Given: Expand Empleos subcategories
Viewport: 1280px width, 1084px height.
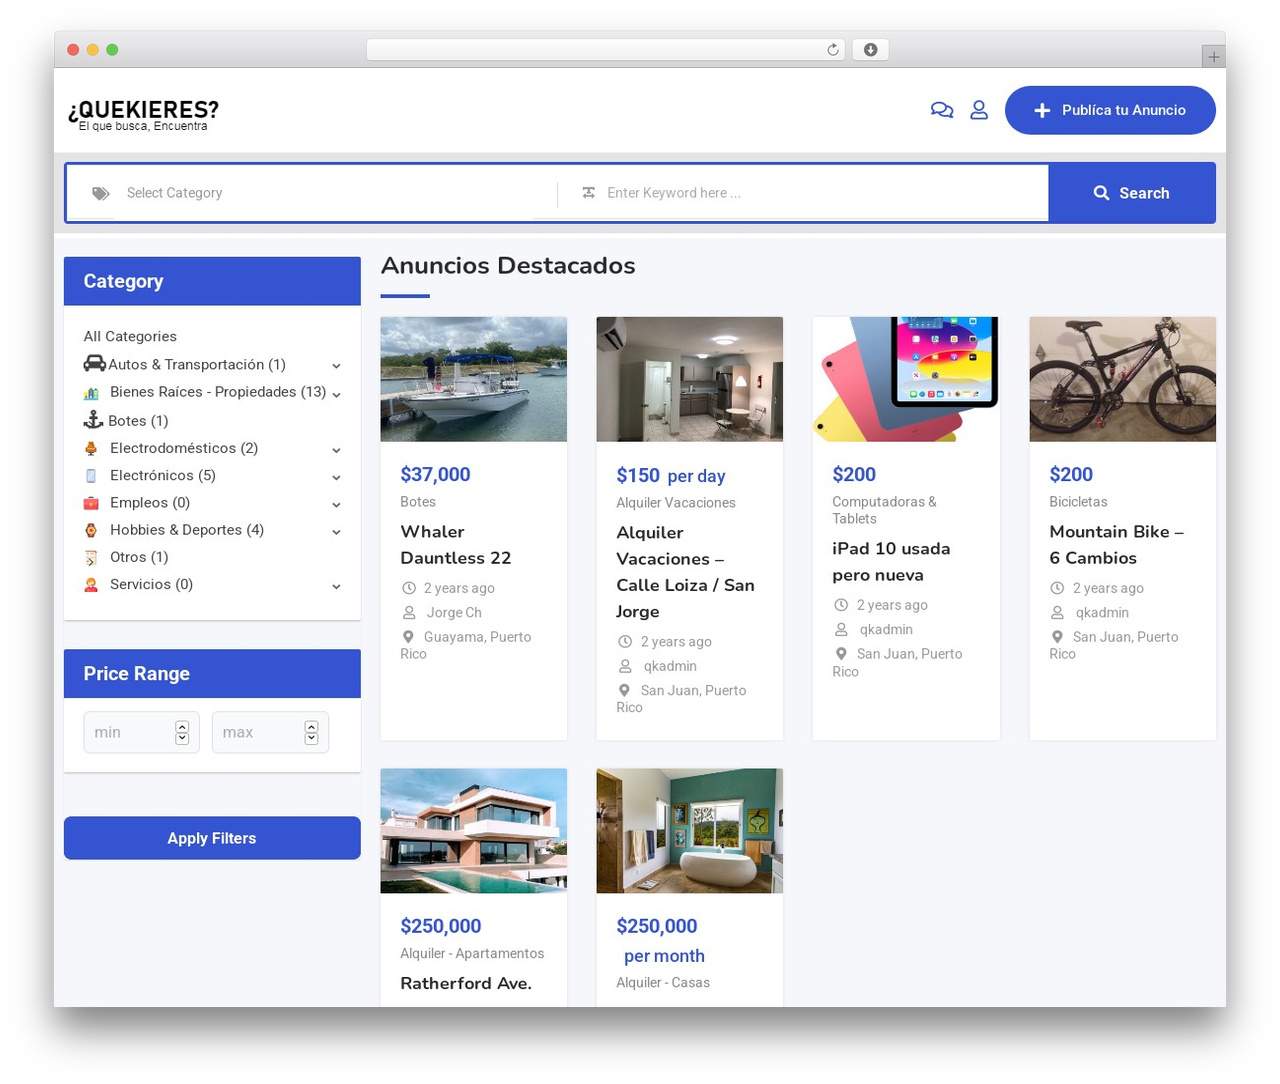Looking at the screenshot, I should pos(336,504).
